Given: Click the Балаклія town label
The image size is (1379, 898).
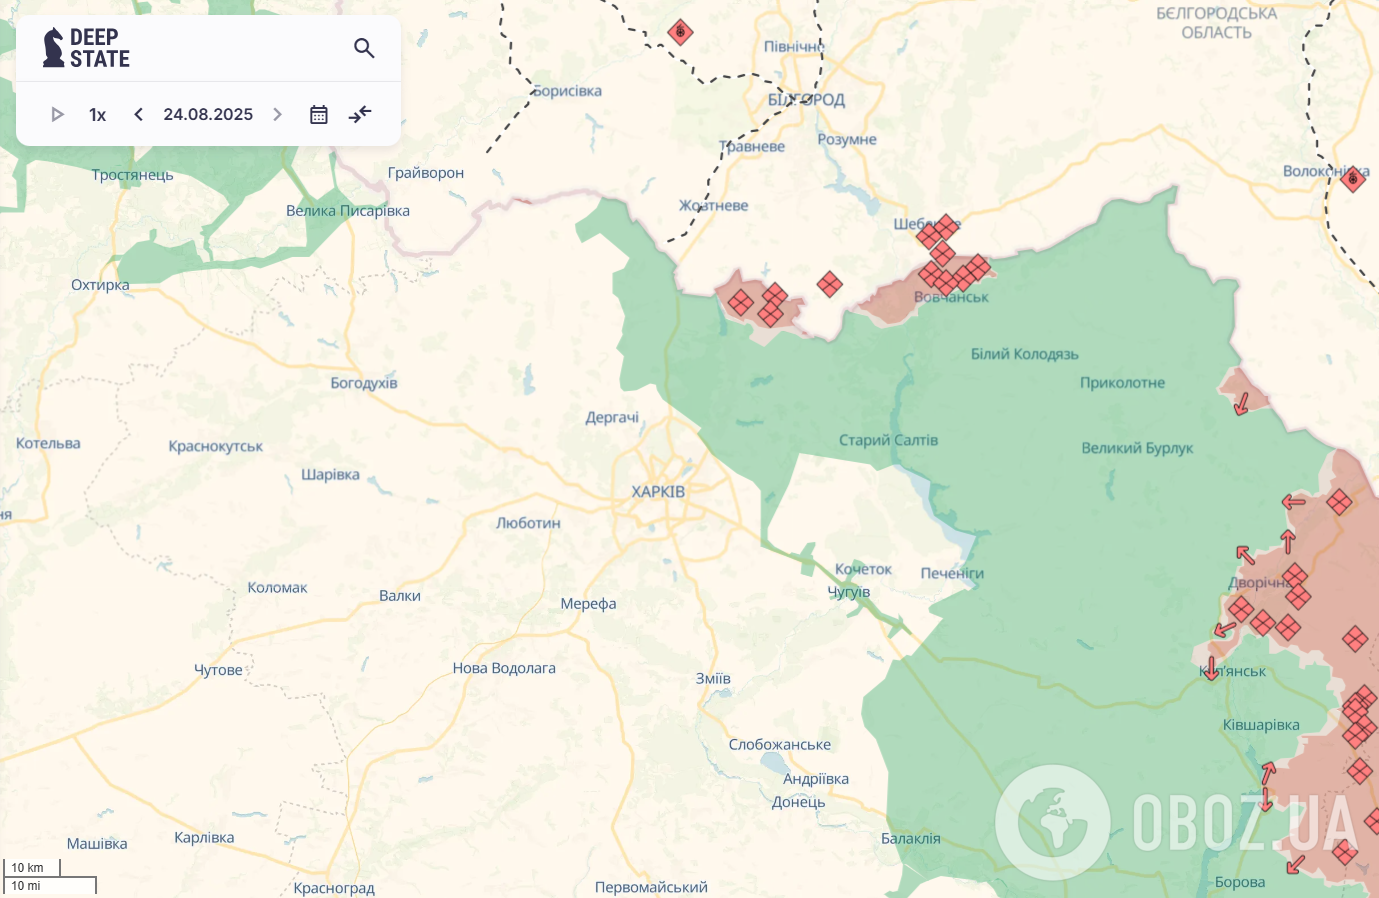Looking at the screenshot, I should (x=910, y=839).
